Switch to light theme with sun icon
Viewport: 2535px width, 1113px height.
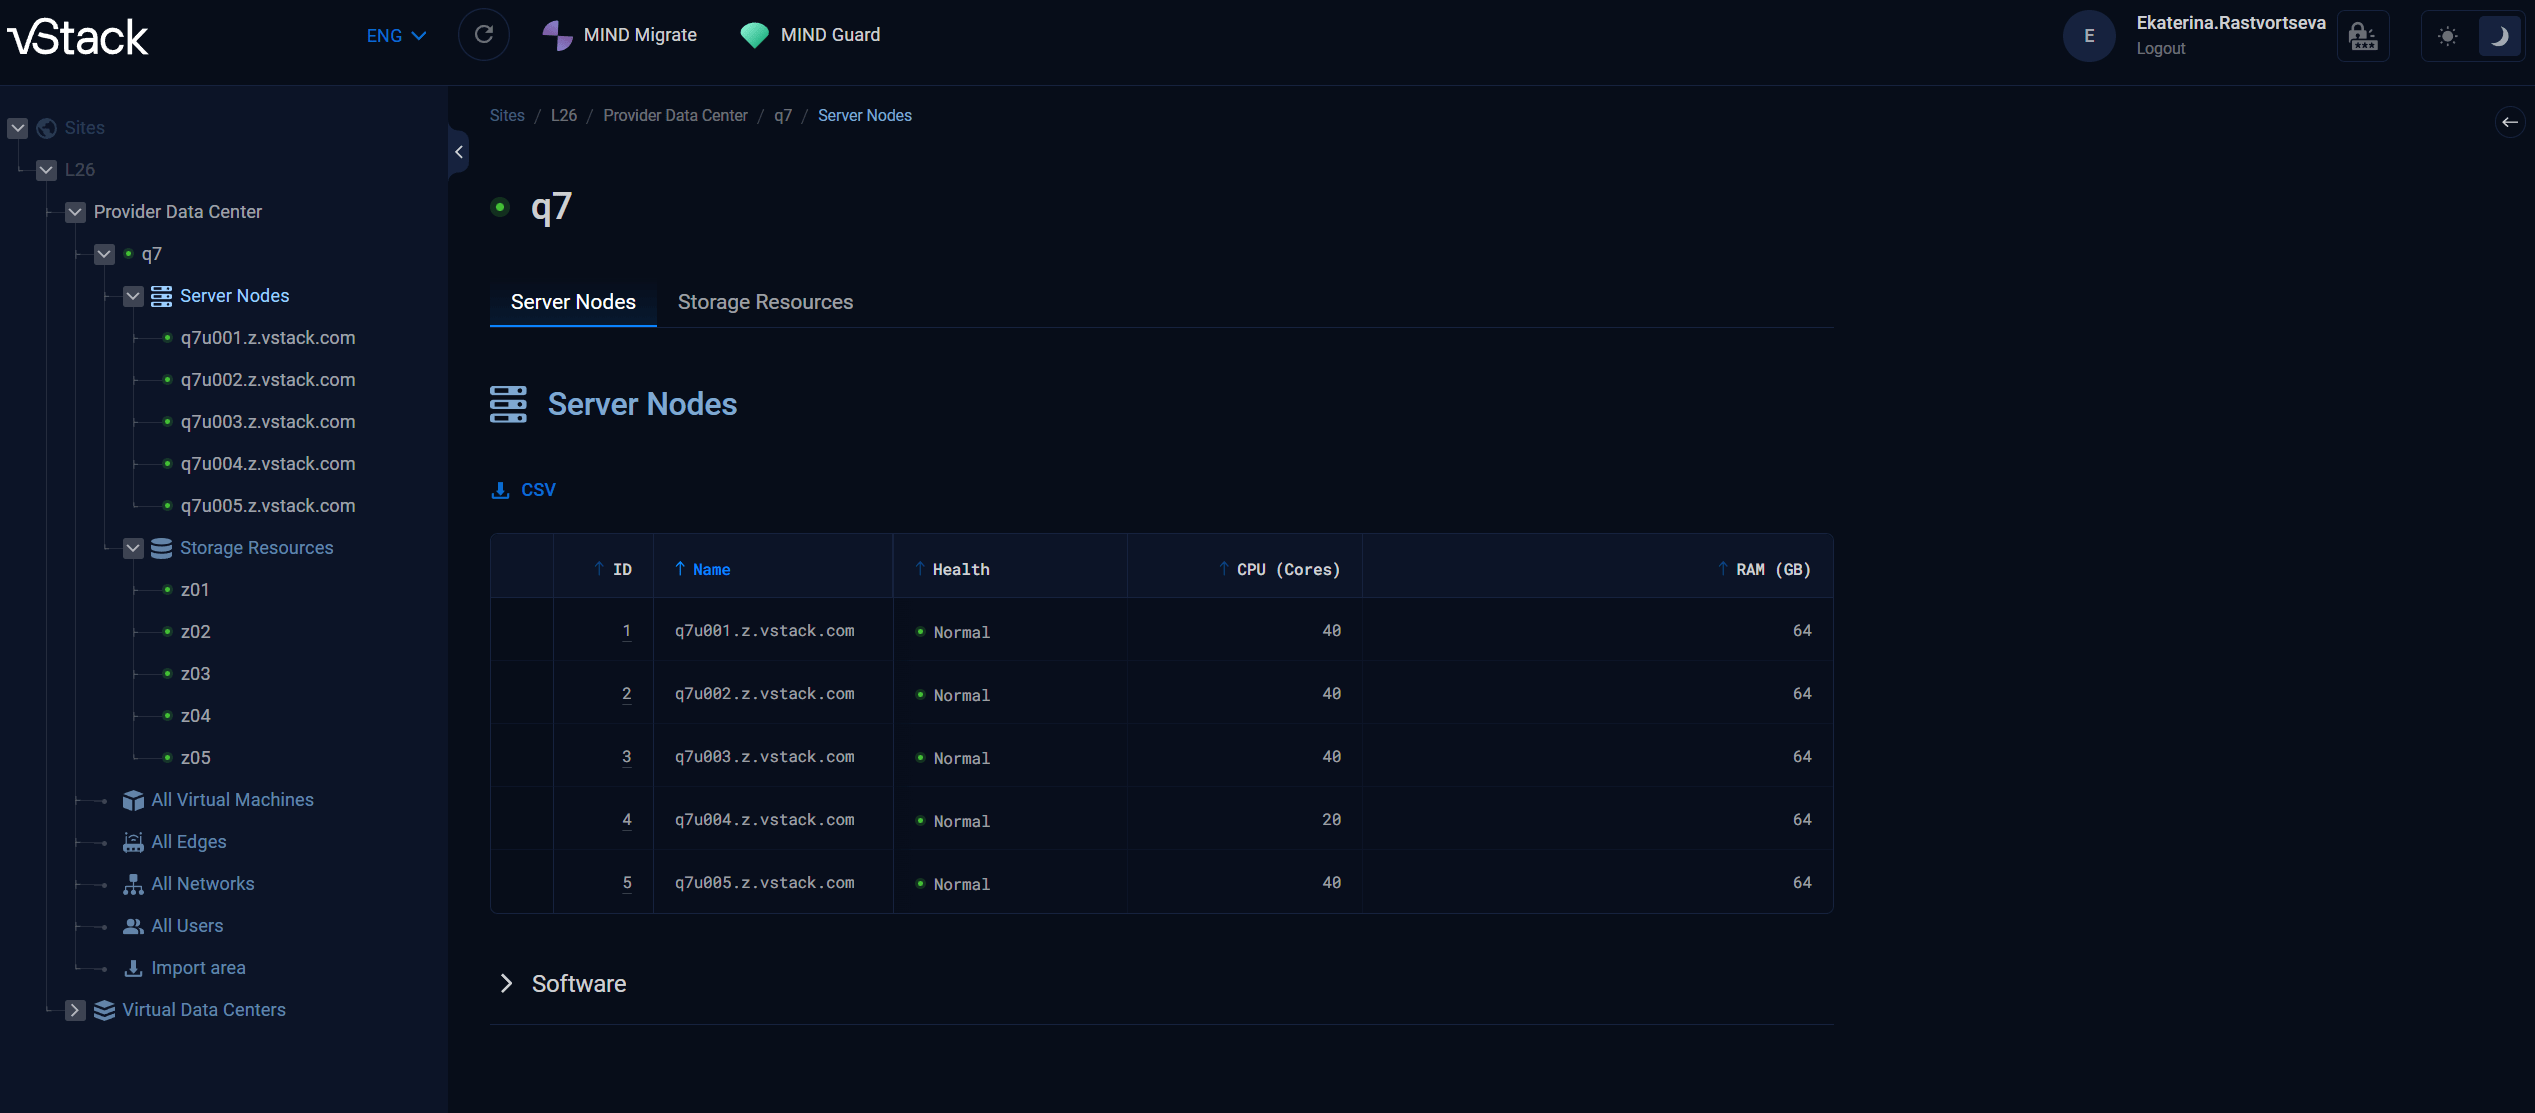pyautogui.click(x=2447, y=37)
